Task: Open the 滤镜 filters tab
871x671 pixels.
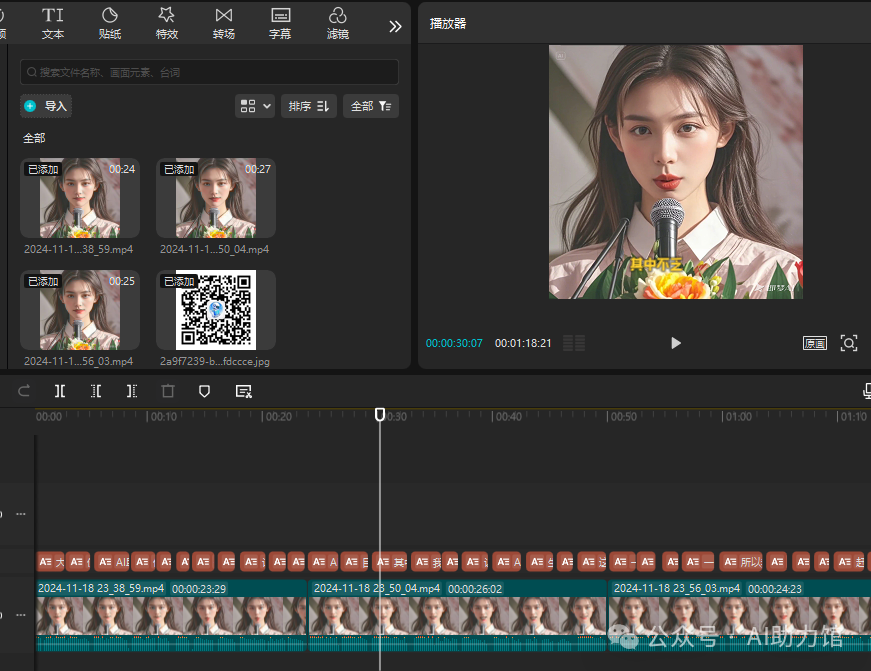Action: 338,23
